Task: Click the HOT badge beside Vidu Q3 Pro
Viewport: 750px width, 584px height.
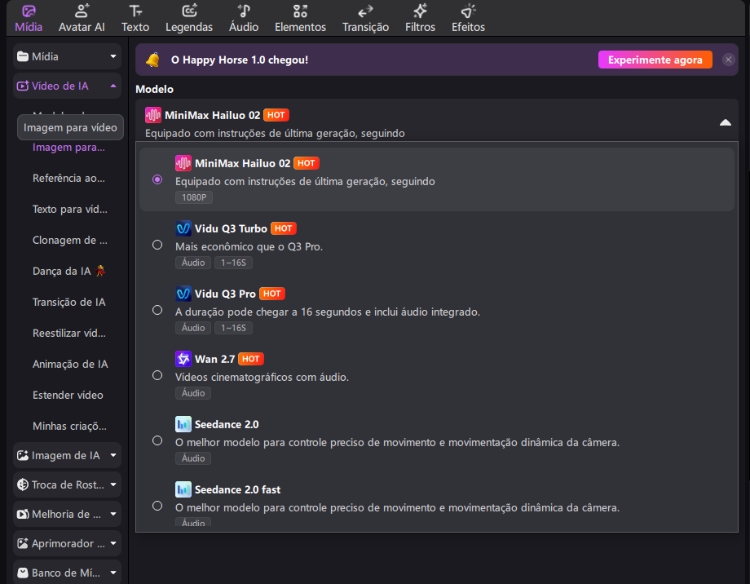Action: 272,294
